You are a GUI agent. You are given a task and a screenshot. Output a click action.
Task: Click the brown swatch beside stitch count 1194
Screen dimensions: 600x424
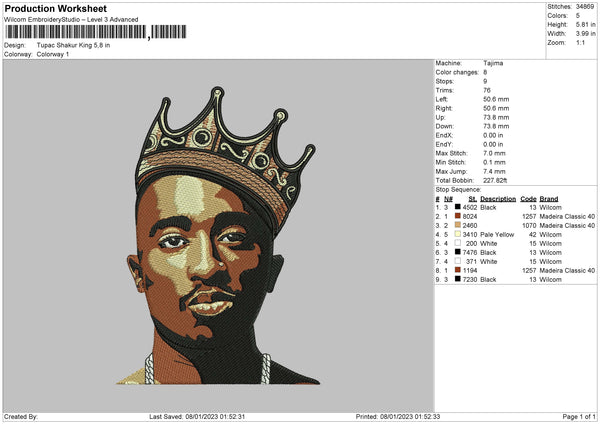click(458, 270)
